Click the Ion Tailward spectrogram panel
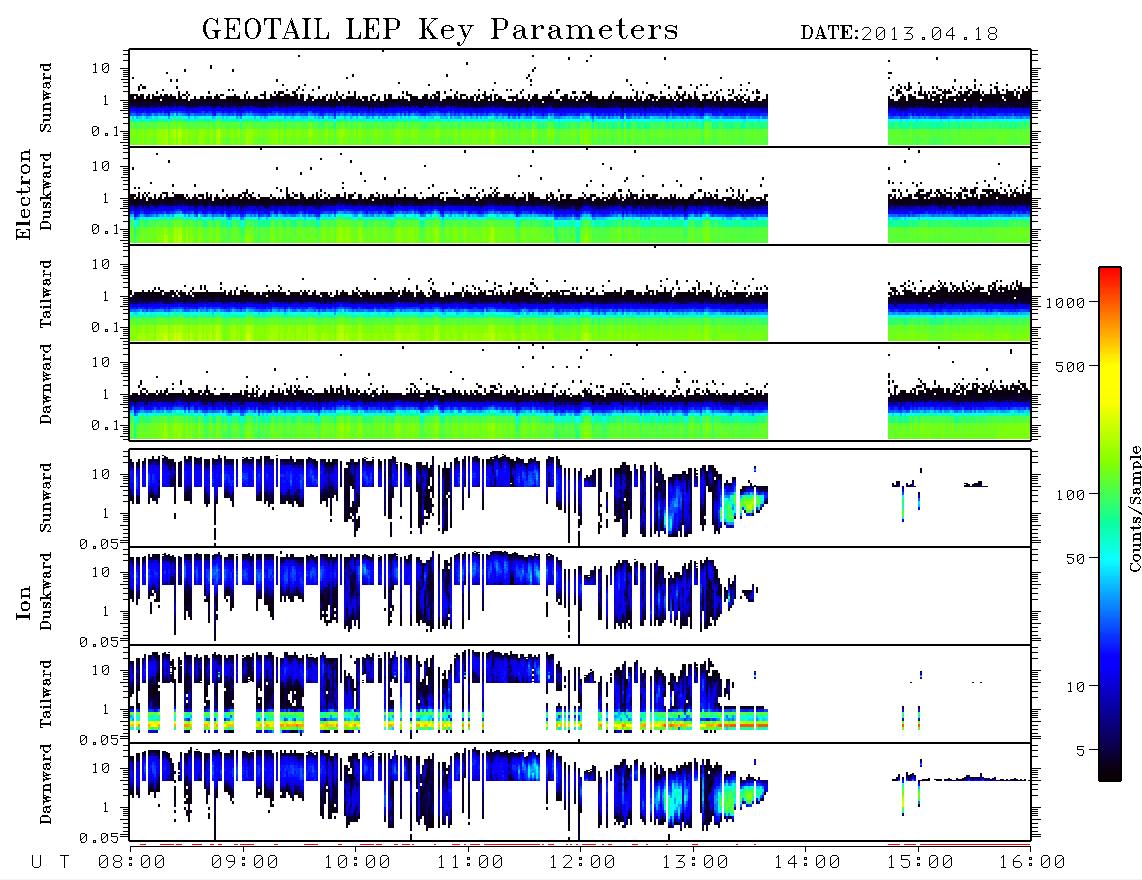Image resolution: width=1142 pixels, height=880 pixels. [580, 694]
